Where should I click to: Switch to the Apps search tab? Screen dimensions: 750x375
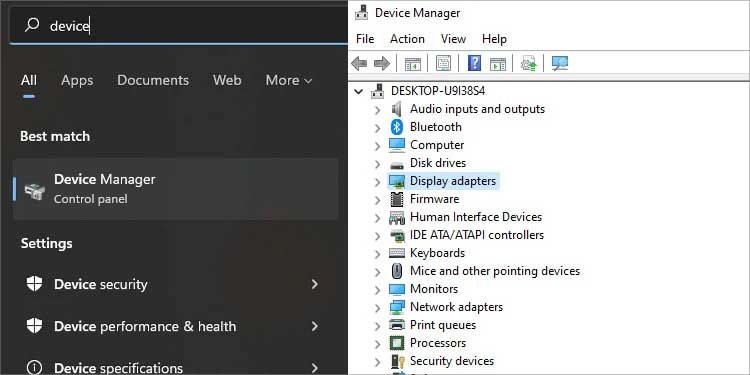[x=77, y=80]
